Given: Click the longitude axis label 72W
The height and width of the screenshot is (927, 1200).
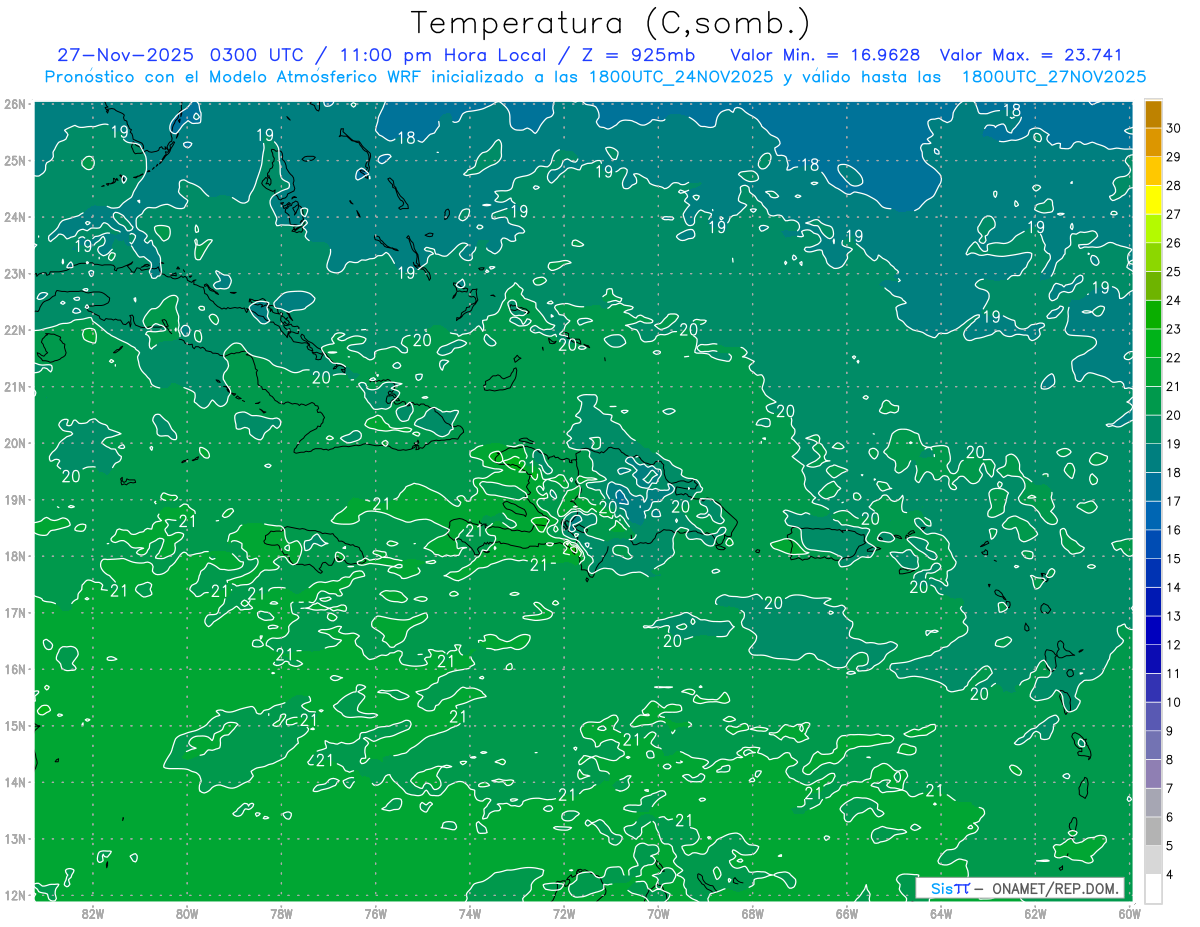Looking at the screenshot, I should click(x=564, y=913).
